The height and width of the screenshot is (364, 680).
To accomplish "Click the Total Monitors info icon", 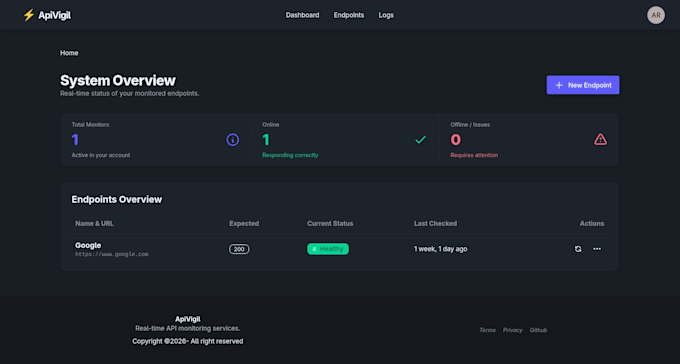I will 233,140.
